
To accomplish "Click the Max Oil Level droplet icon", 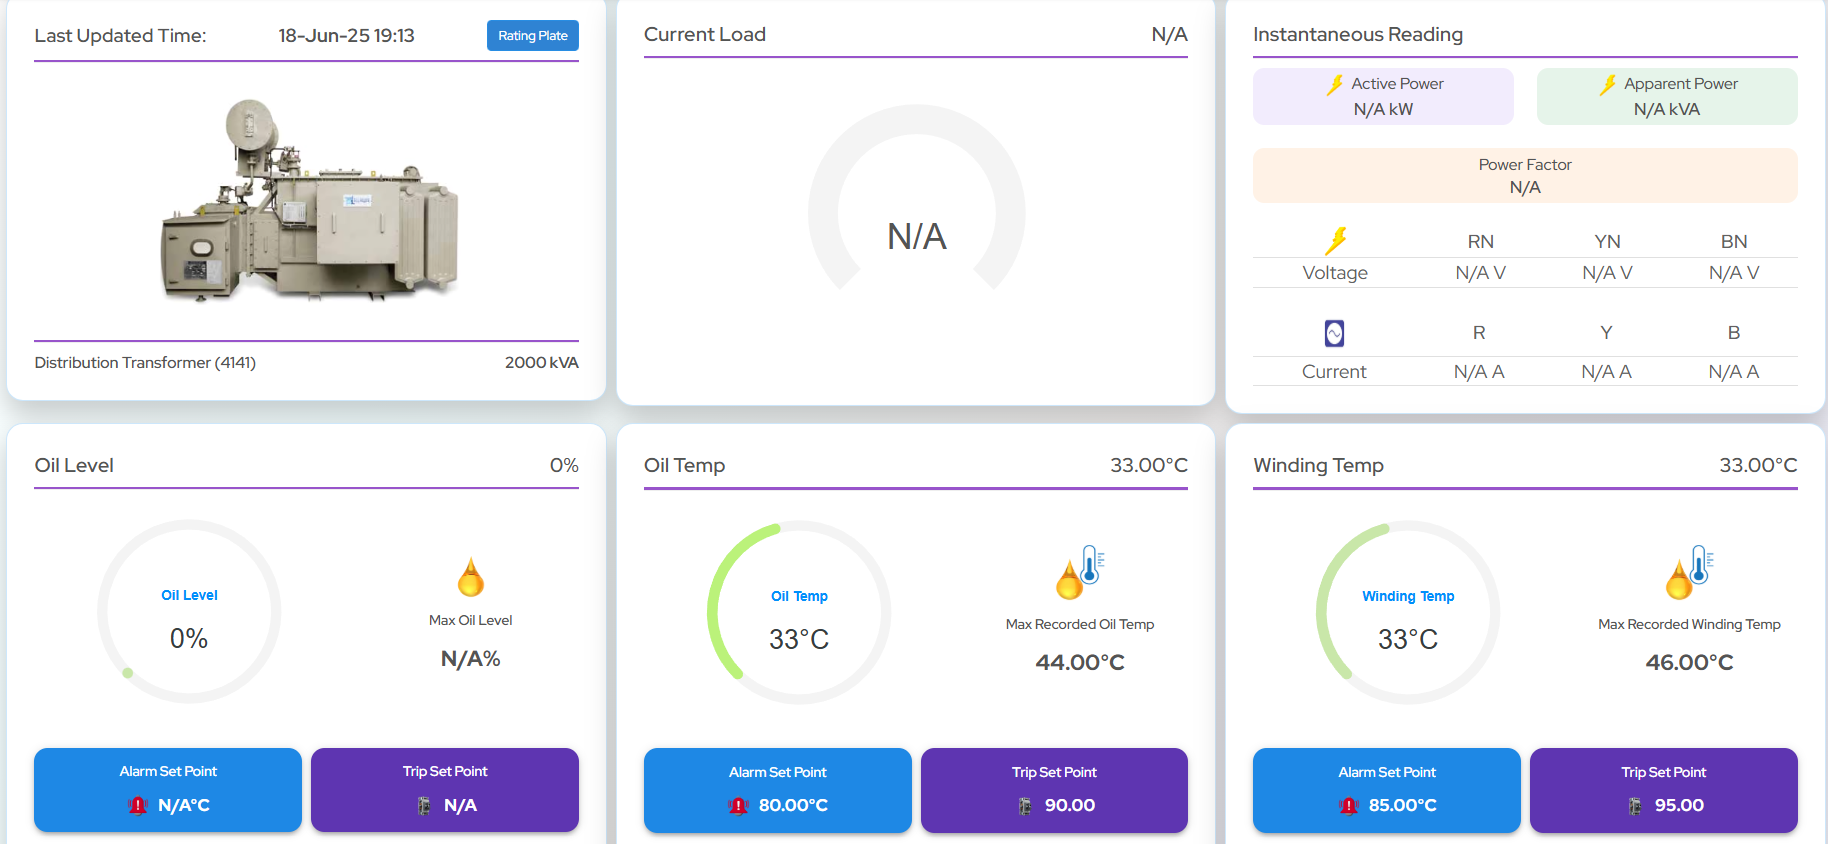I will (470, 578).
